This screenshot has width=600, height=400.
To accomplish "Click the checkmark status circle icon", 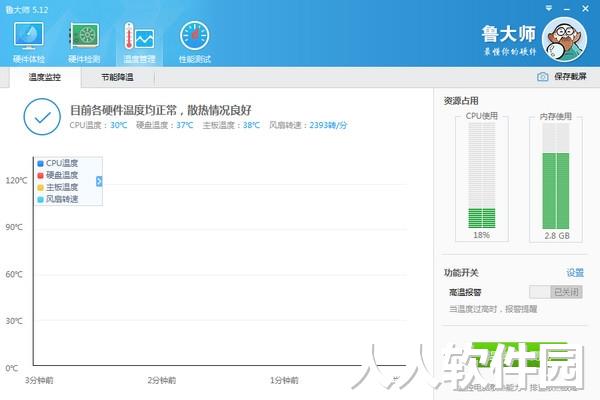I will [42, 117].
